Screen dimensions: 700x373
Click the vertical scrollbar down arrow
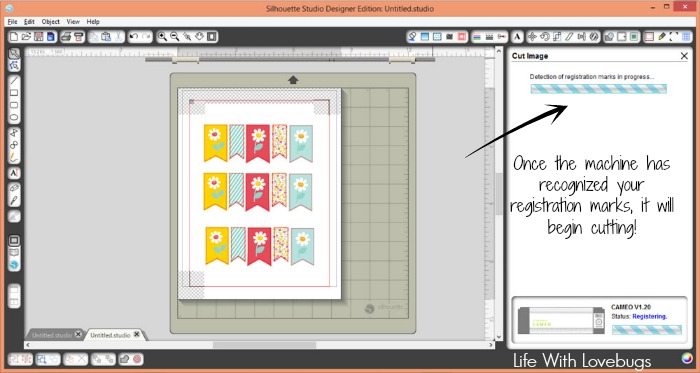click(499, 337)
